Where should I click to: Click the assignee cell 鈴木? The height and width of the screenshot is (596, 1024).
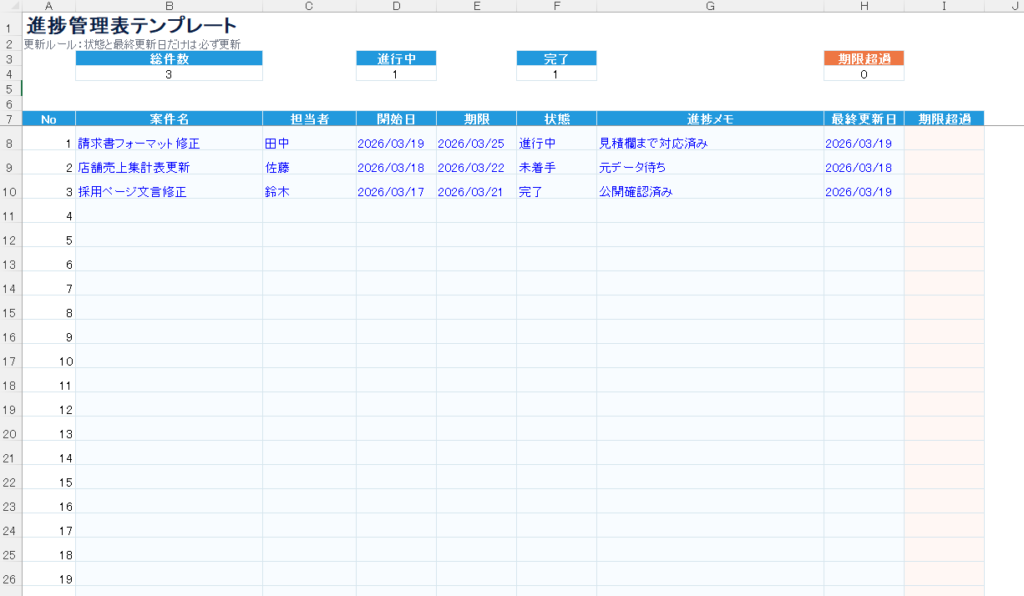(x=277, y=192)
